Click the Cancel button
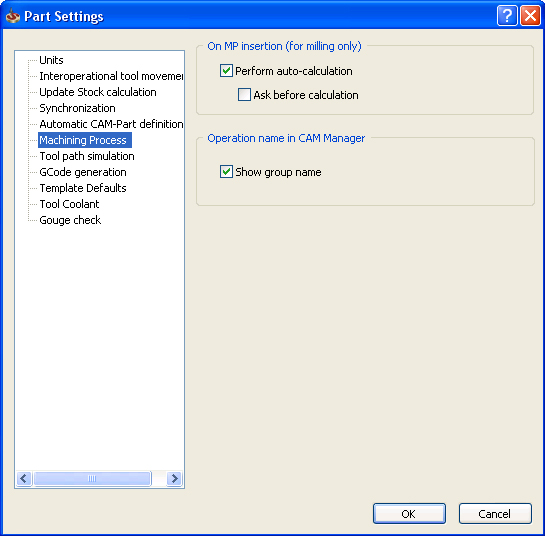Viewport: 545px width, 536px height. (495, 513)
